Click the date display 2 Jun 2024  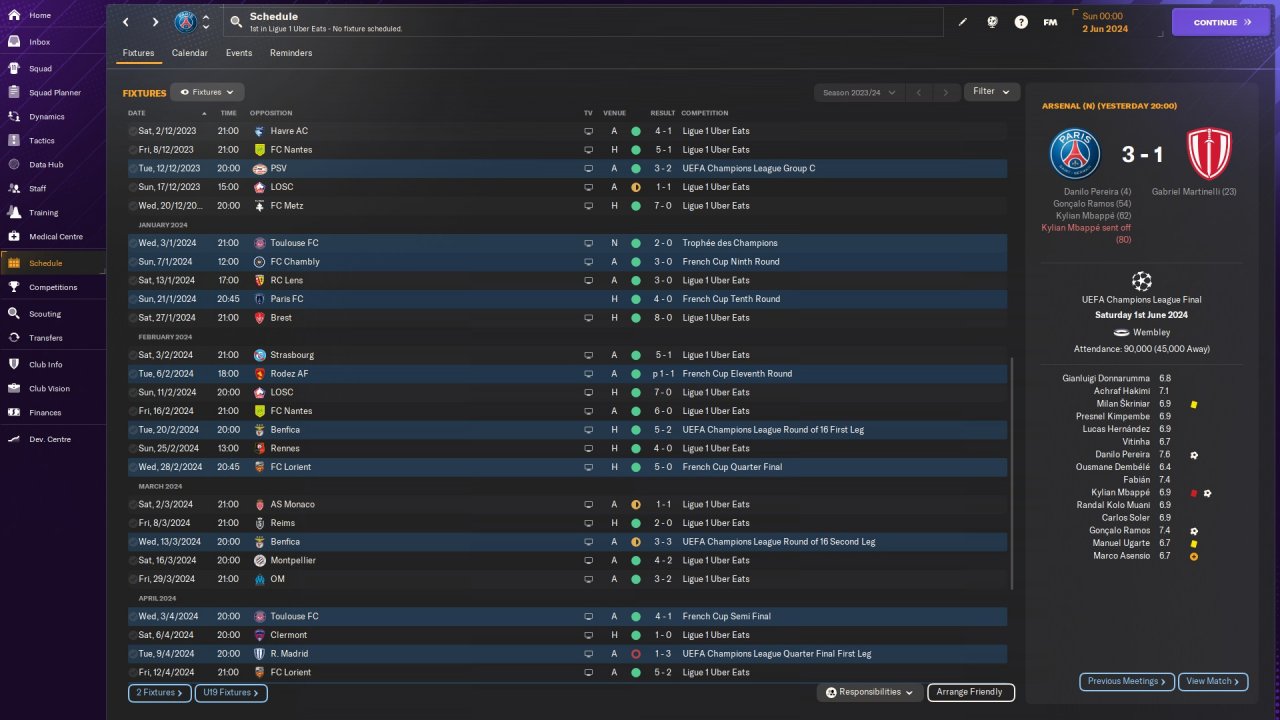pos(1105,29)
